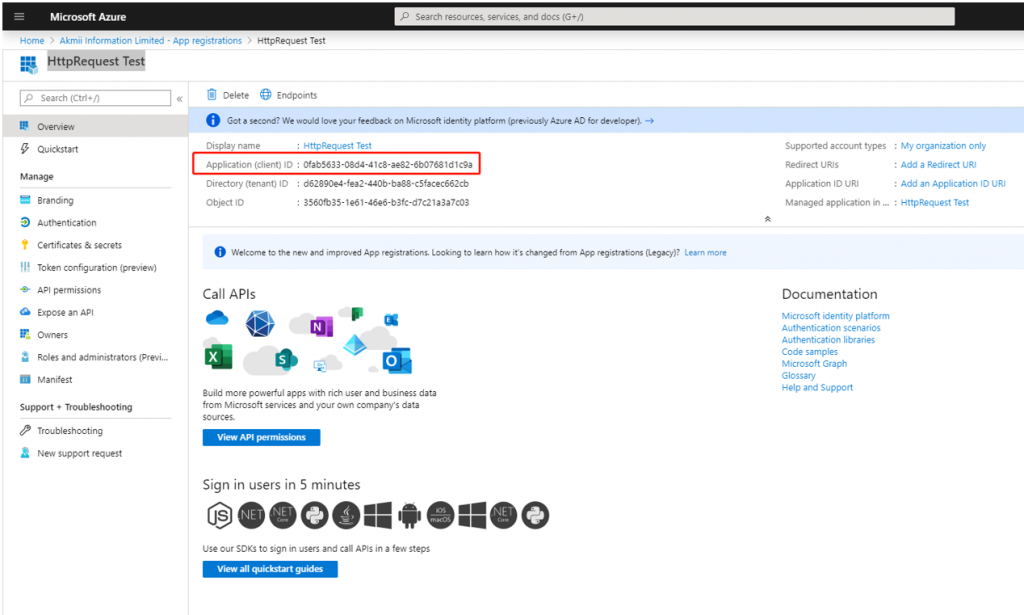Focus the top search resources field

tap(675, 16)
